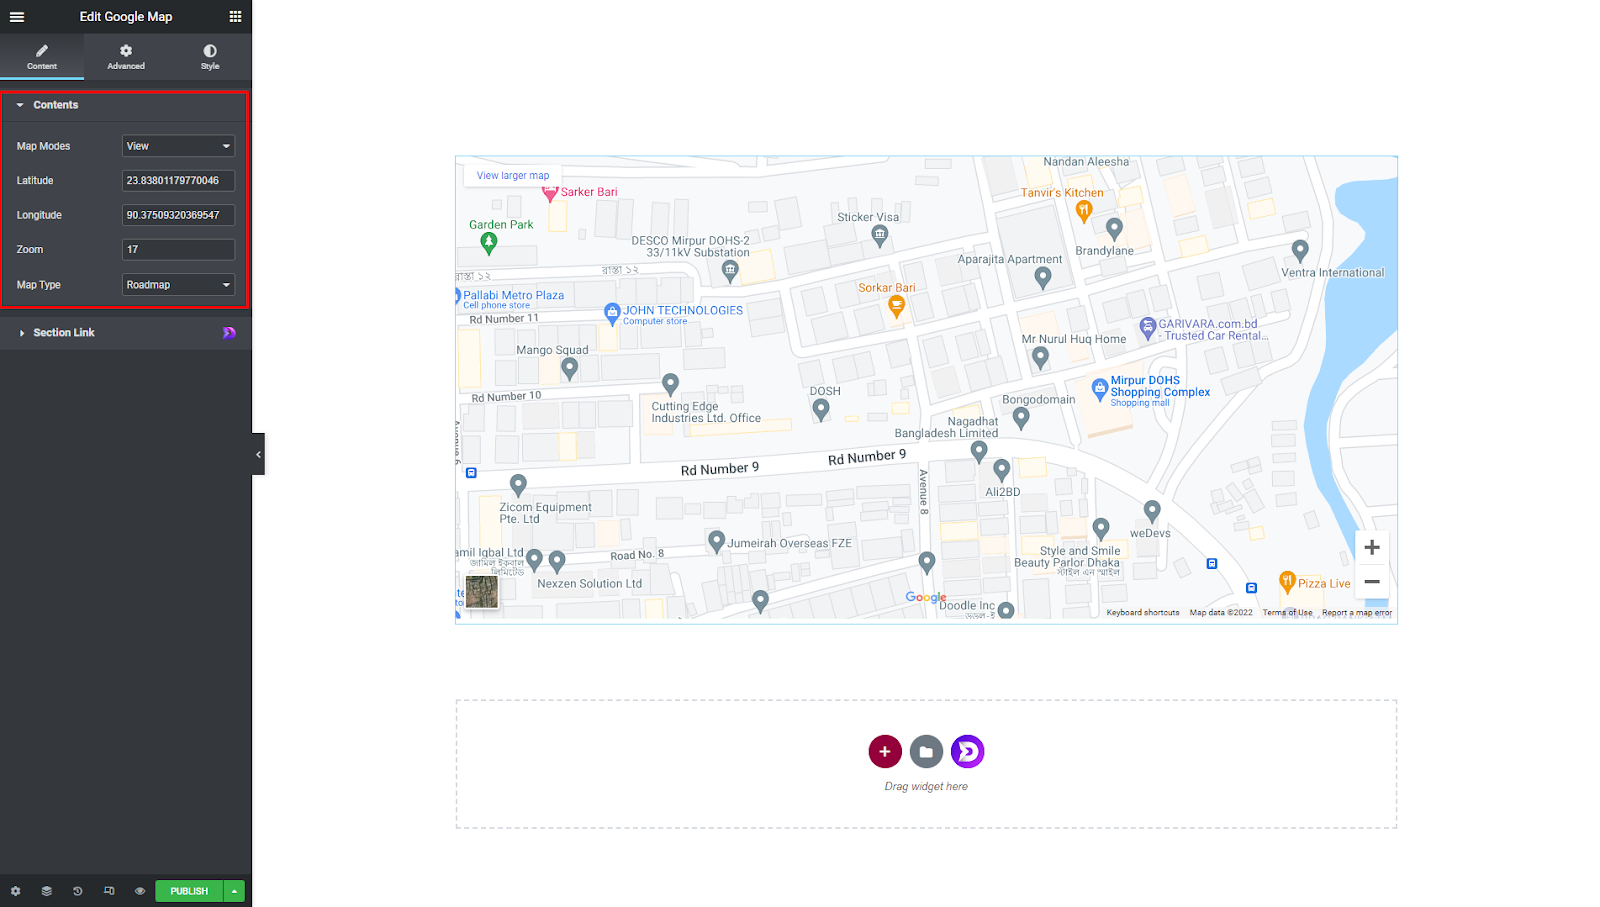
Task: Open page settings gear in bottom bar
Action: pos(15,891)
